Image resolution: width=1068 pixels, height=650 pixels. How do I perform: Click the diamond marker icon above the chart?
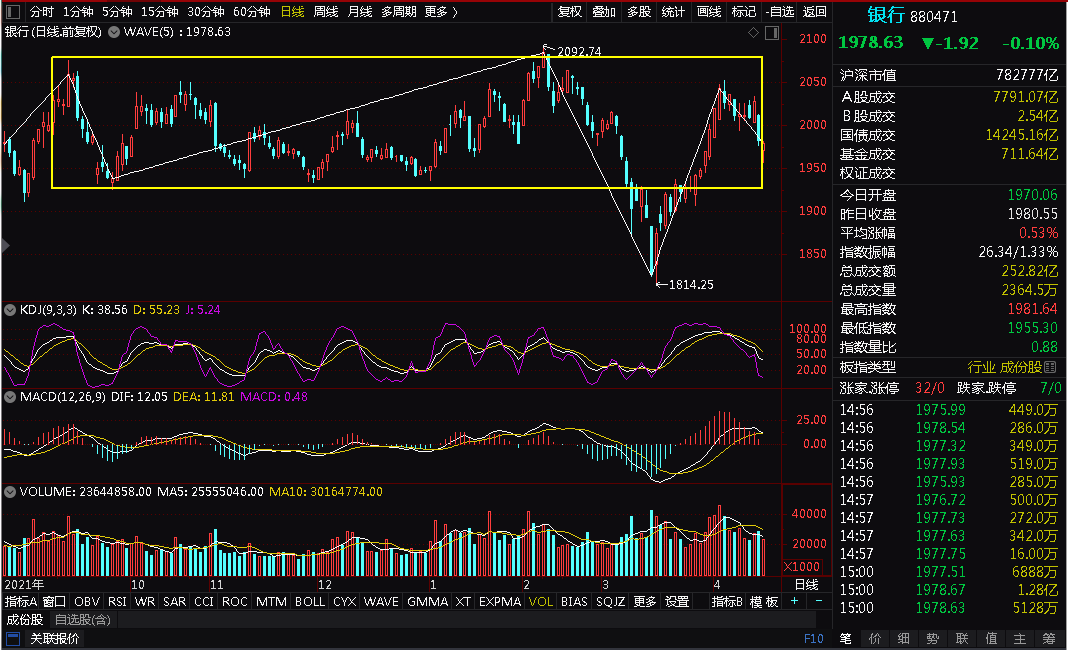click(x=753, y=33)
